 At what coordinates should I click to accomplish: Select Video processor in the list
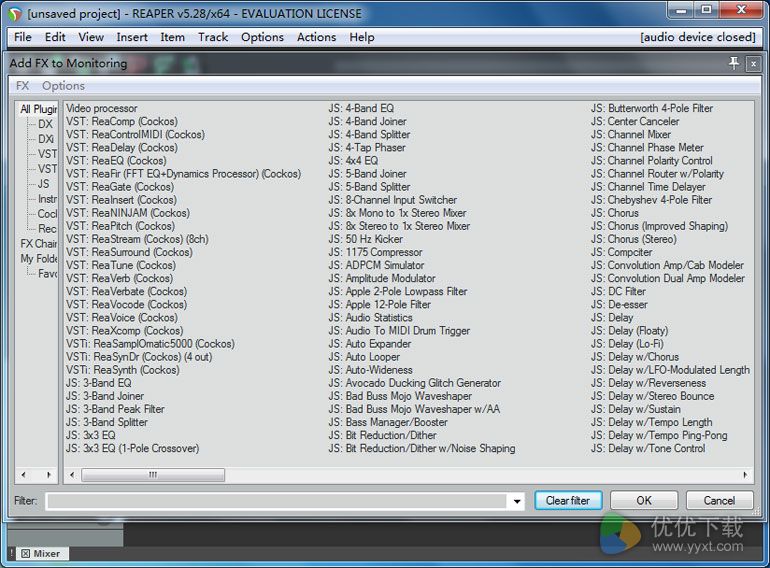tap(102, 108)
